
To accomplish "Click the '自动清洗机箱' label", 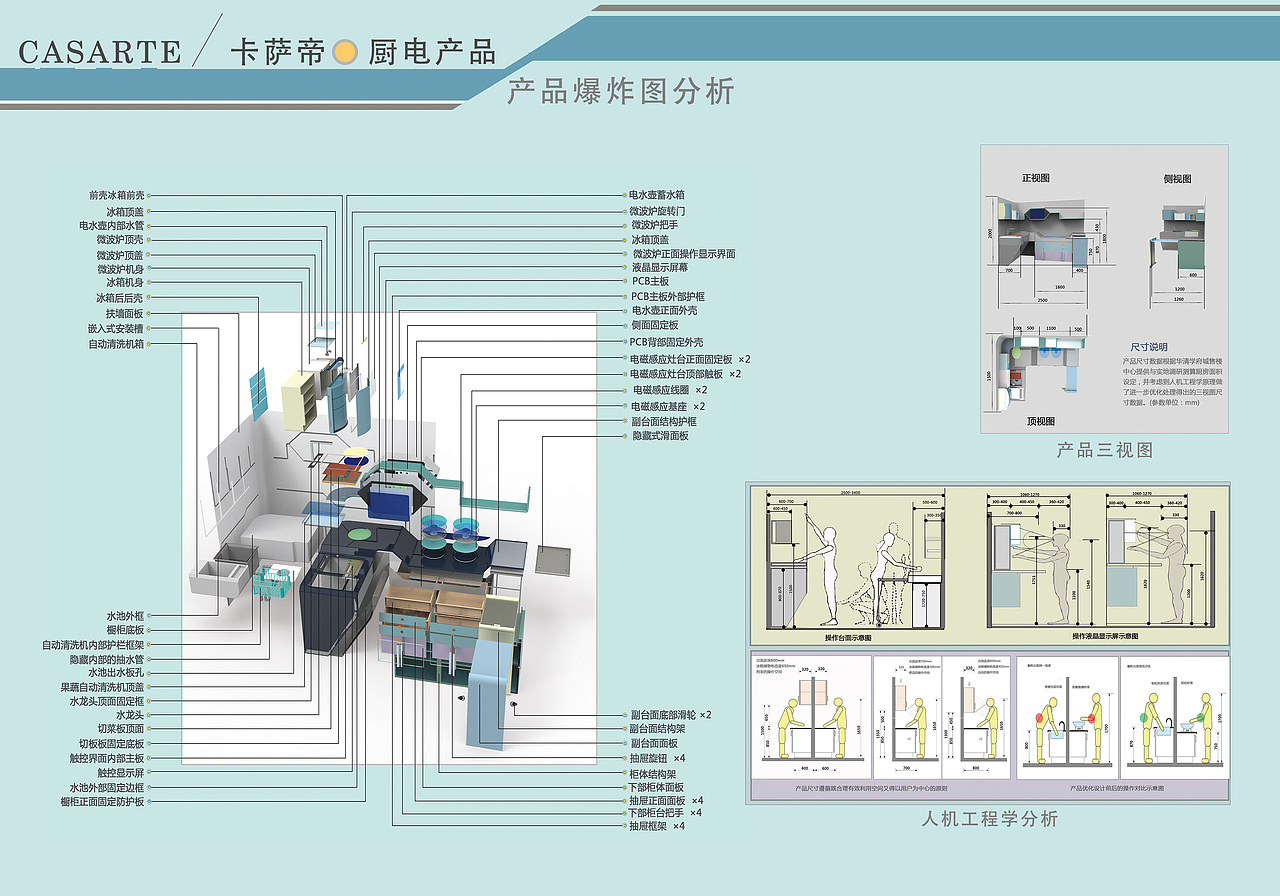I will tap(116, 344).
